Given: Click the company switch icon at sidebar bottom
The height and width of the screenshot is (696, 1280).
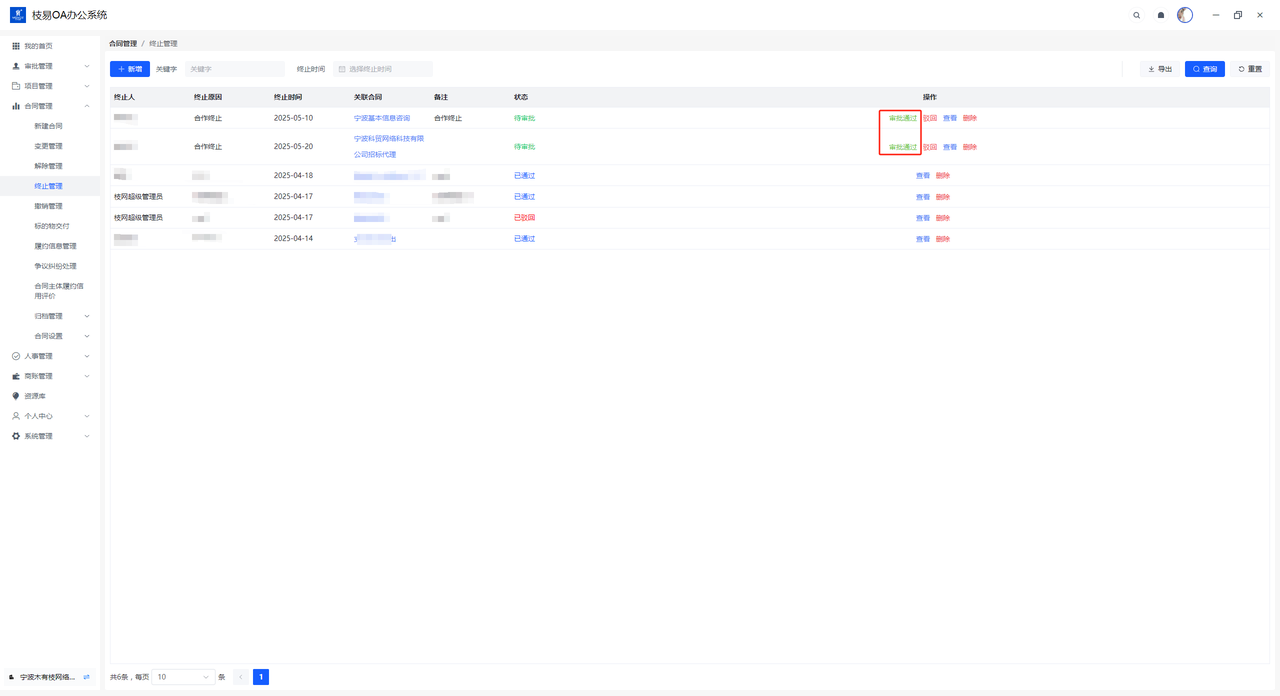Looking at the screenshot, I should [x=87, y=677].
